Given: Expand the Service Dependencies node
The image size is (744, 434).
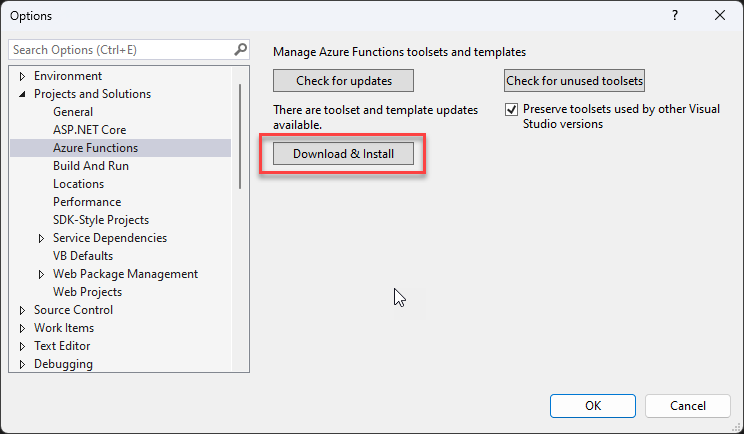Looking at the screenshot, I should (41, 238).
